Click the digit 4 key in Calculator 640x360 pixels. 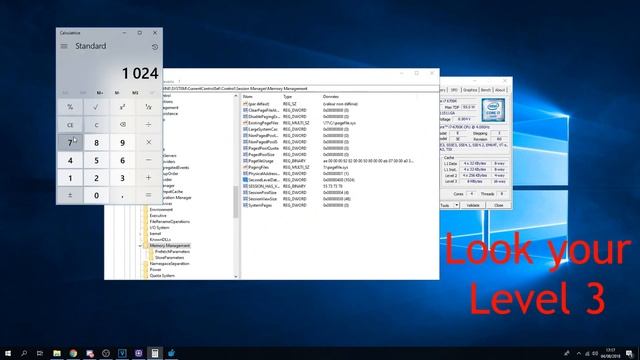(70, 160)
